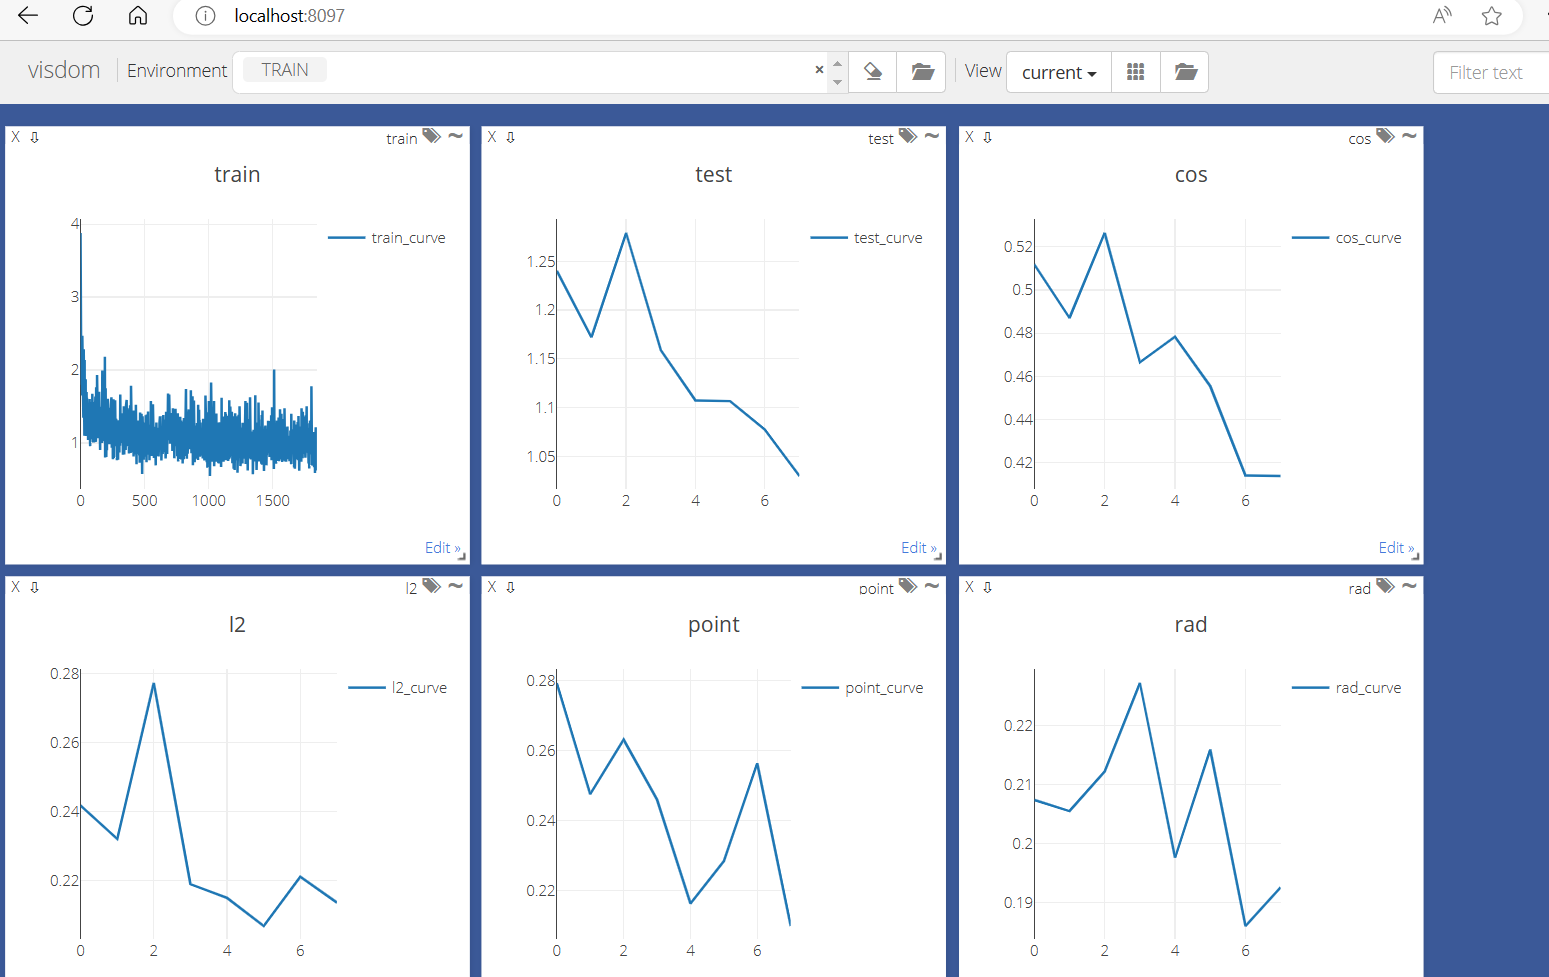Toggle rad_curve legend entry
Screen dimensions: 1549x977
click(1346, 688)
